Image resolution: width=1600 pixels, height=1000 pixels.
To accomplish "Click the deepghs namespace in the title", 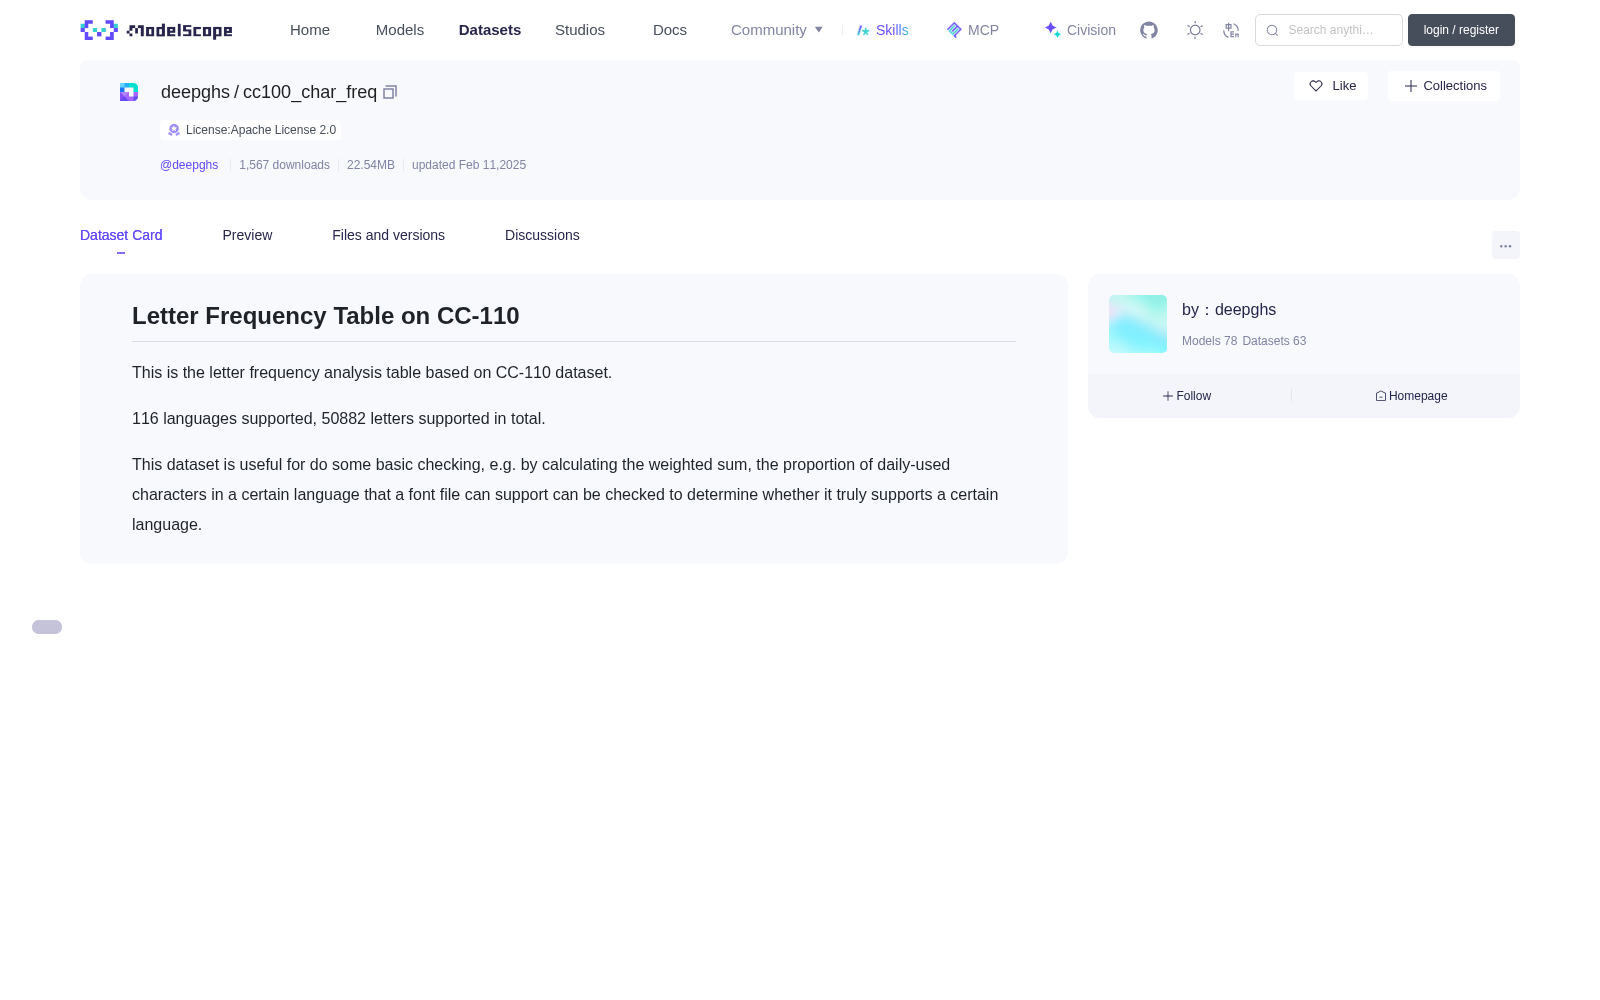I will tap(195, 92).
